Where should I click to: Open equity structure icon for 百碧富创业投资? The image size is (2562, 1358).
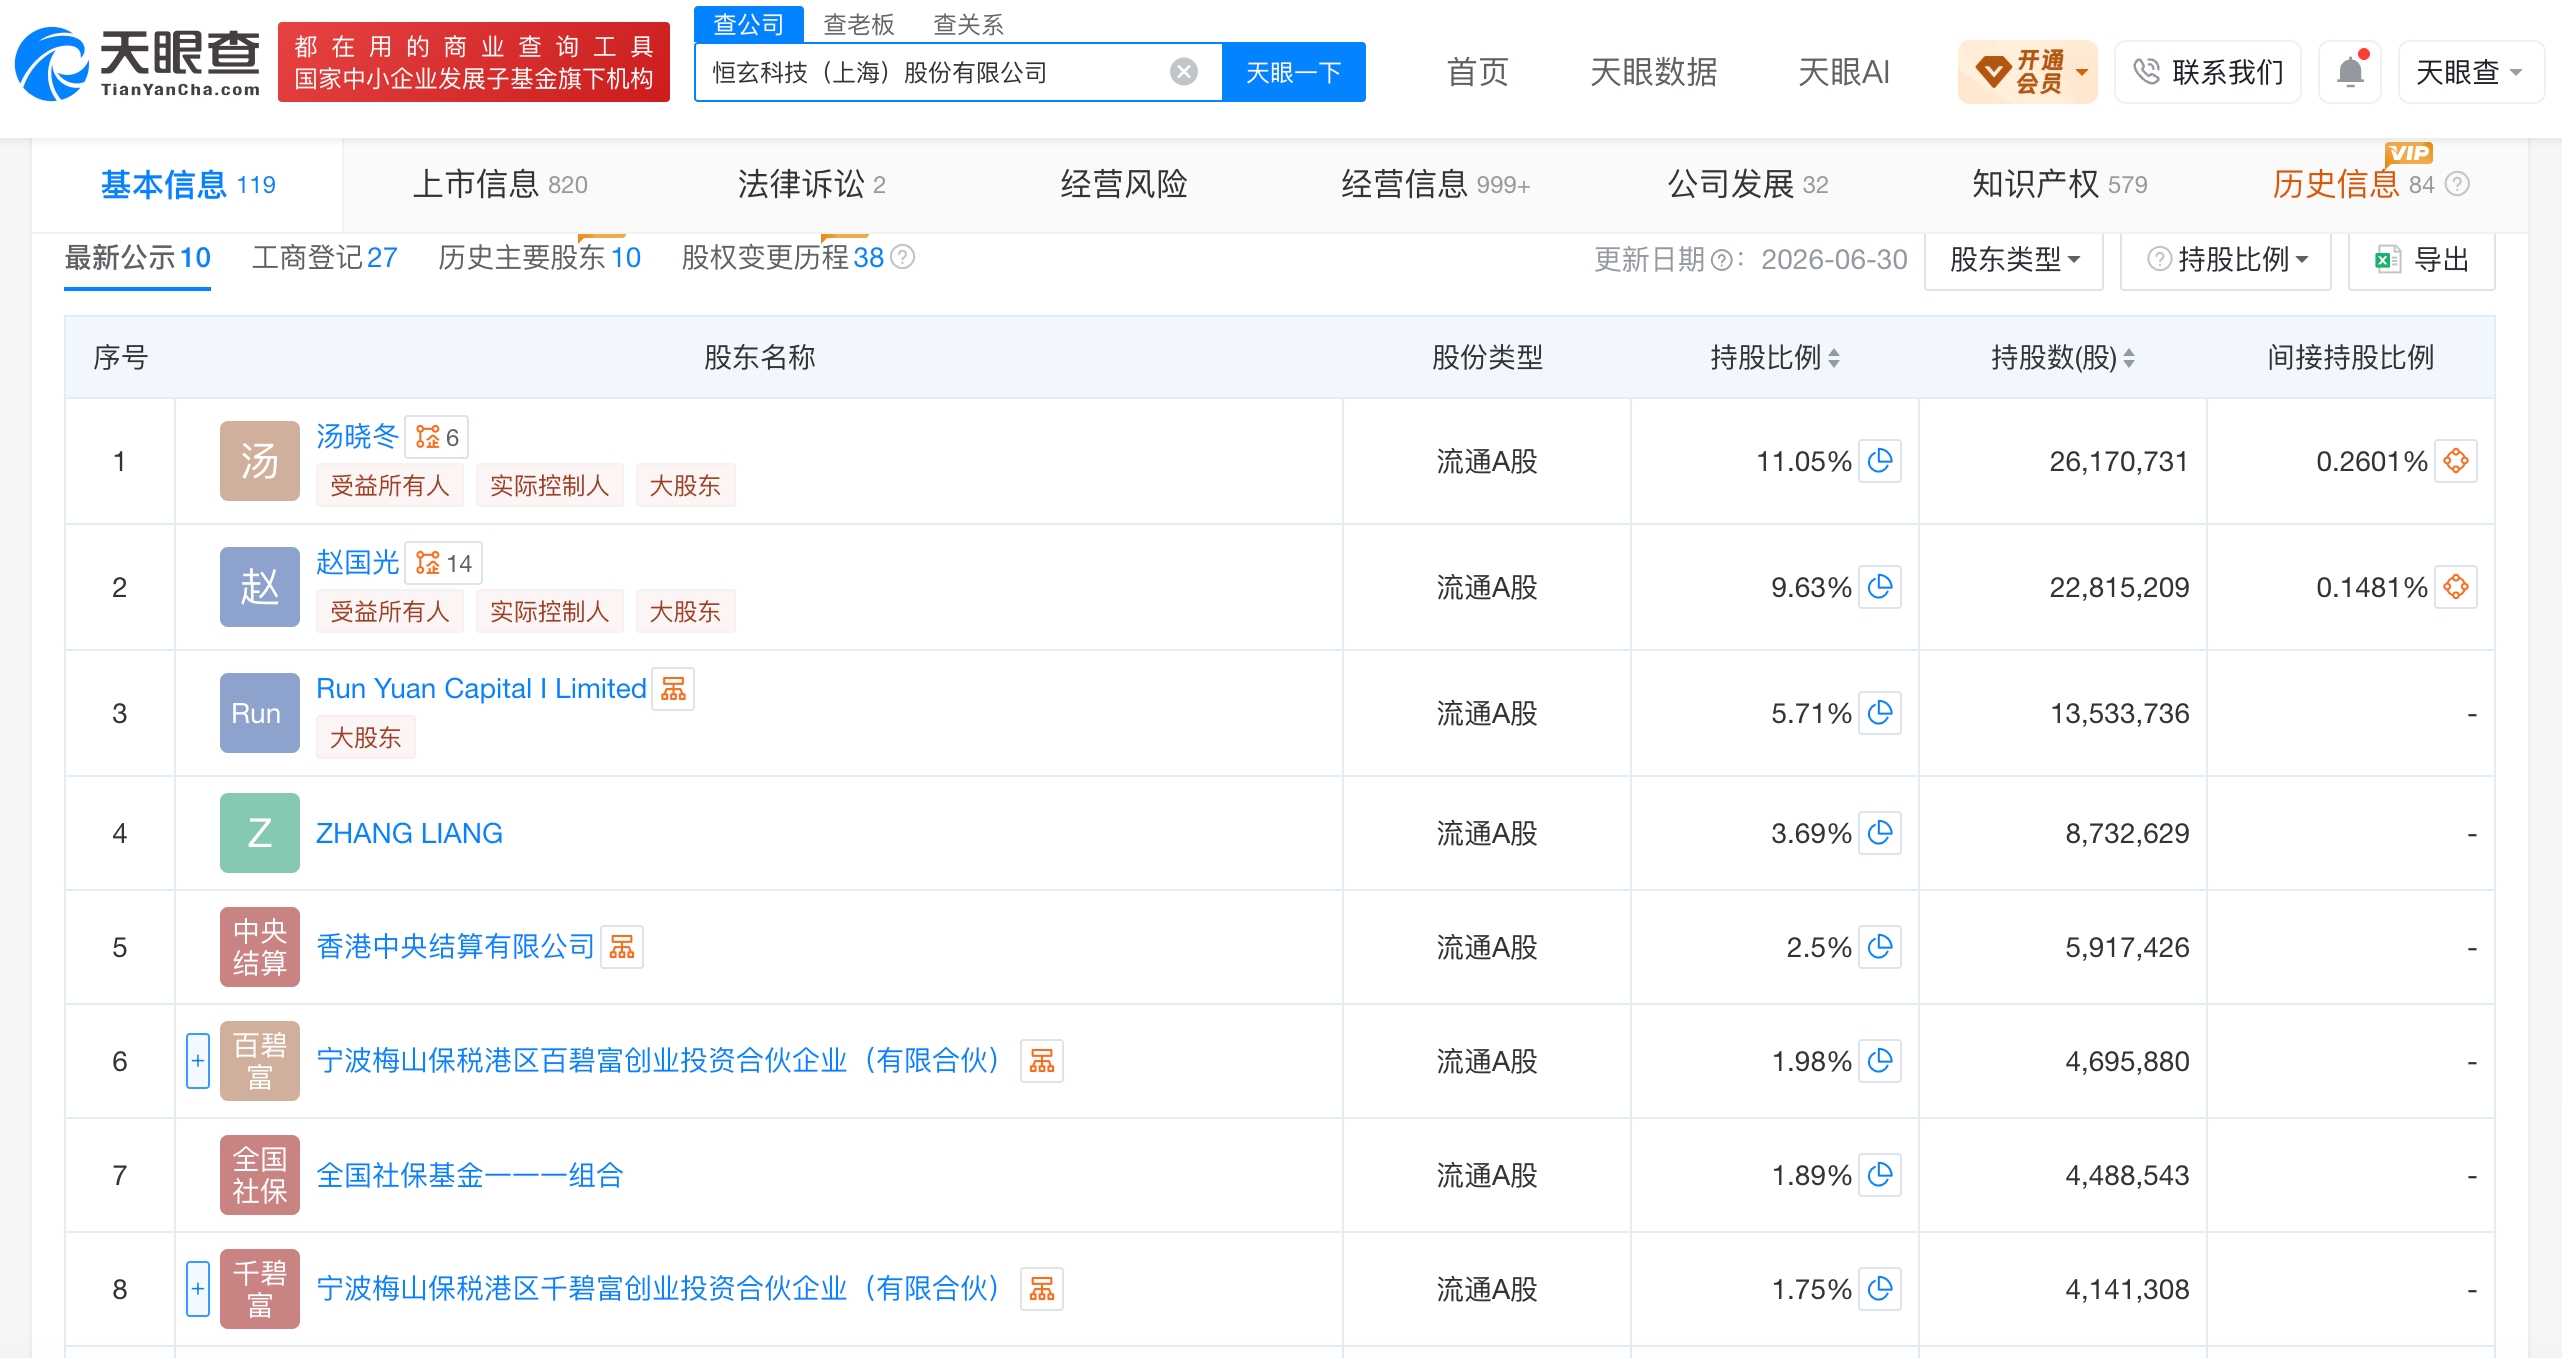1041,1061
